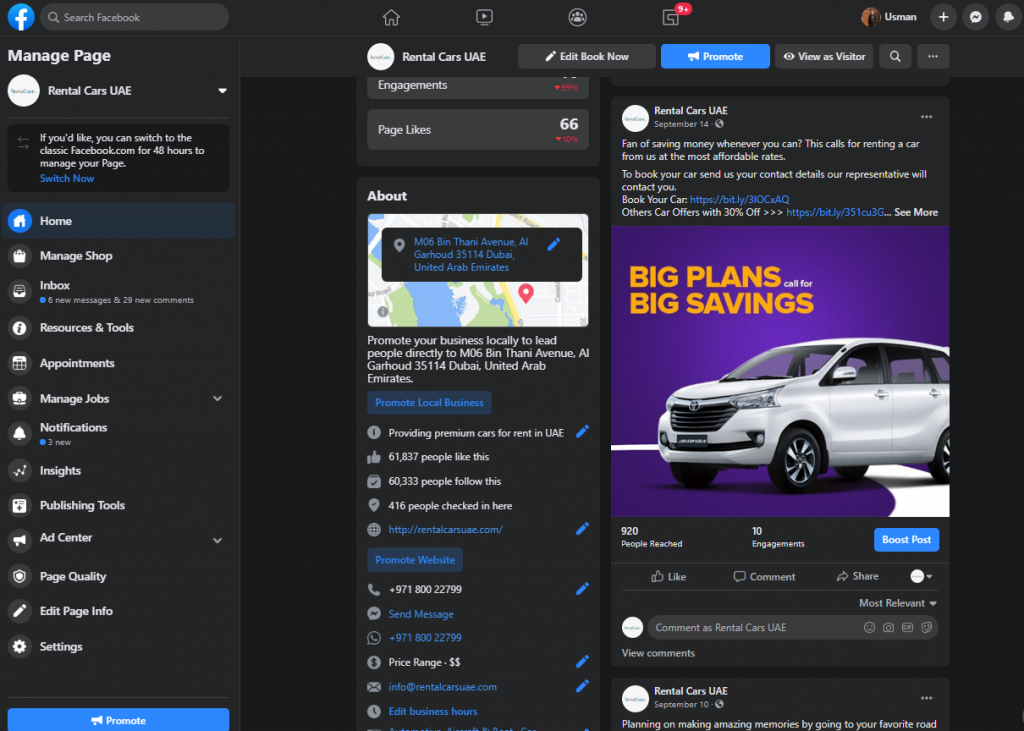
Task: Open the notifications bell in top bar
Action: pos(1008,17)
